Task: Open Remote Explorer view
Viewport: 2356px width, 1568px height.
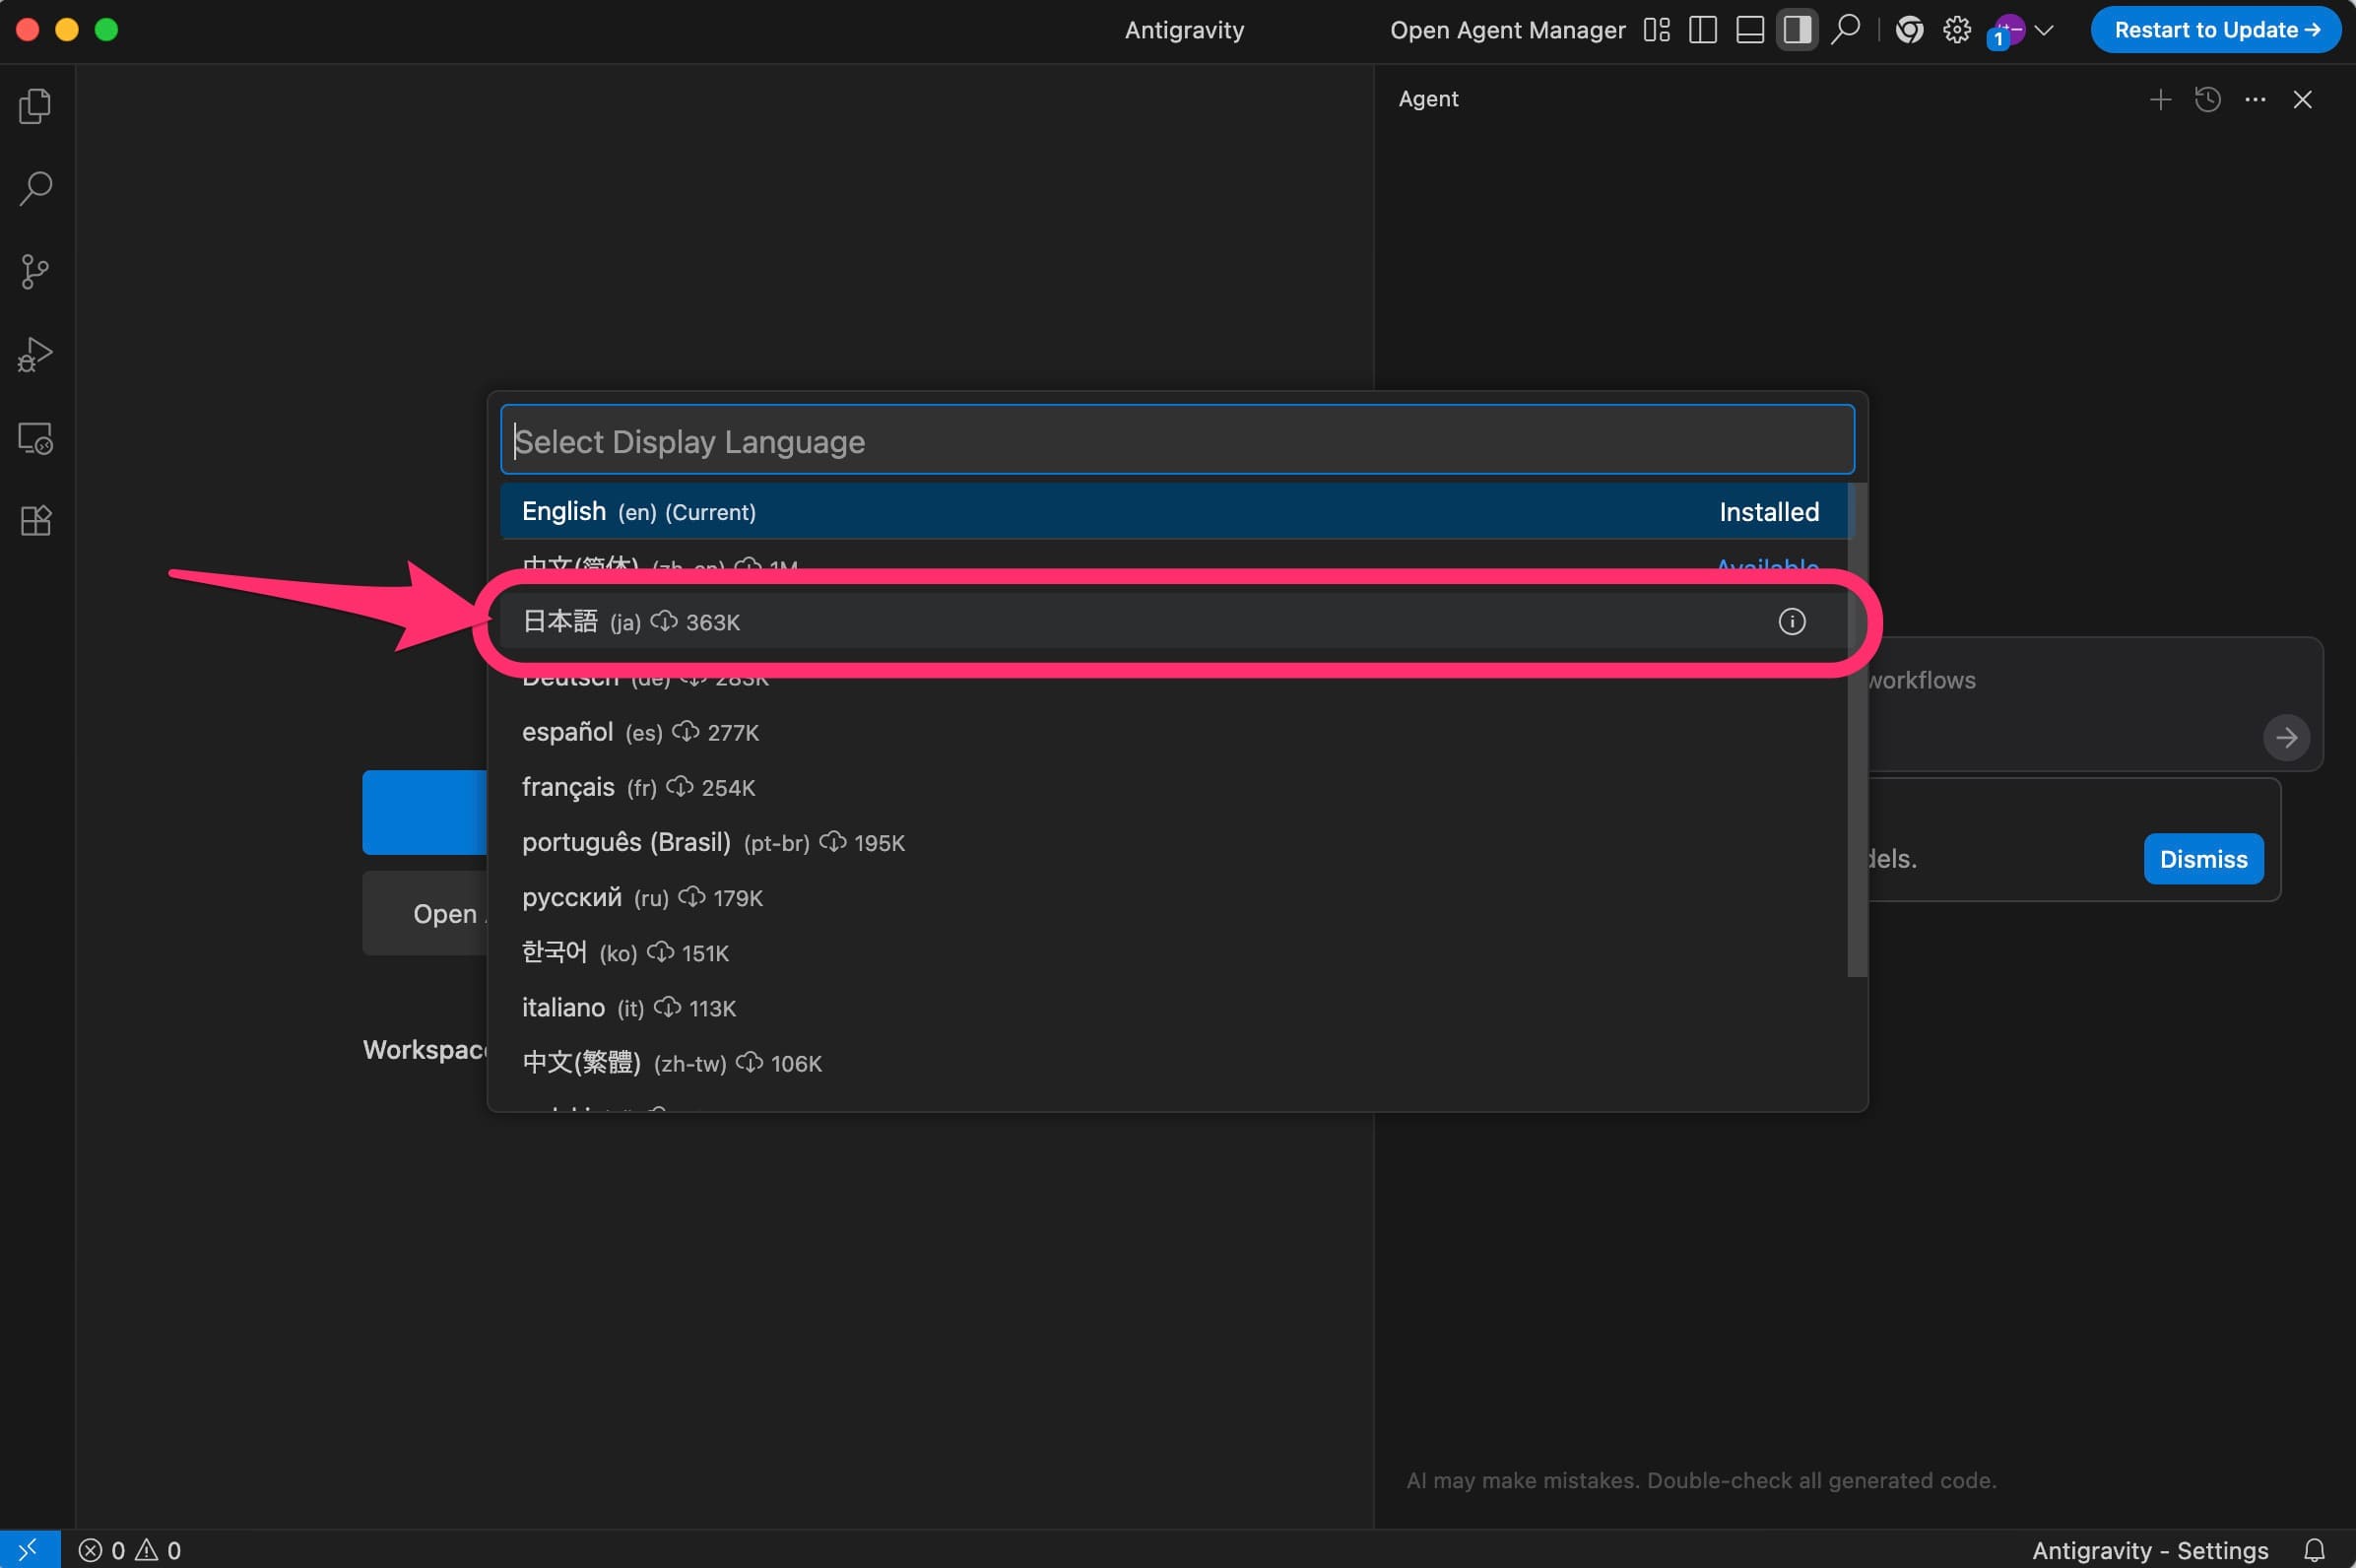Action: click(36, 438)
